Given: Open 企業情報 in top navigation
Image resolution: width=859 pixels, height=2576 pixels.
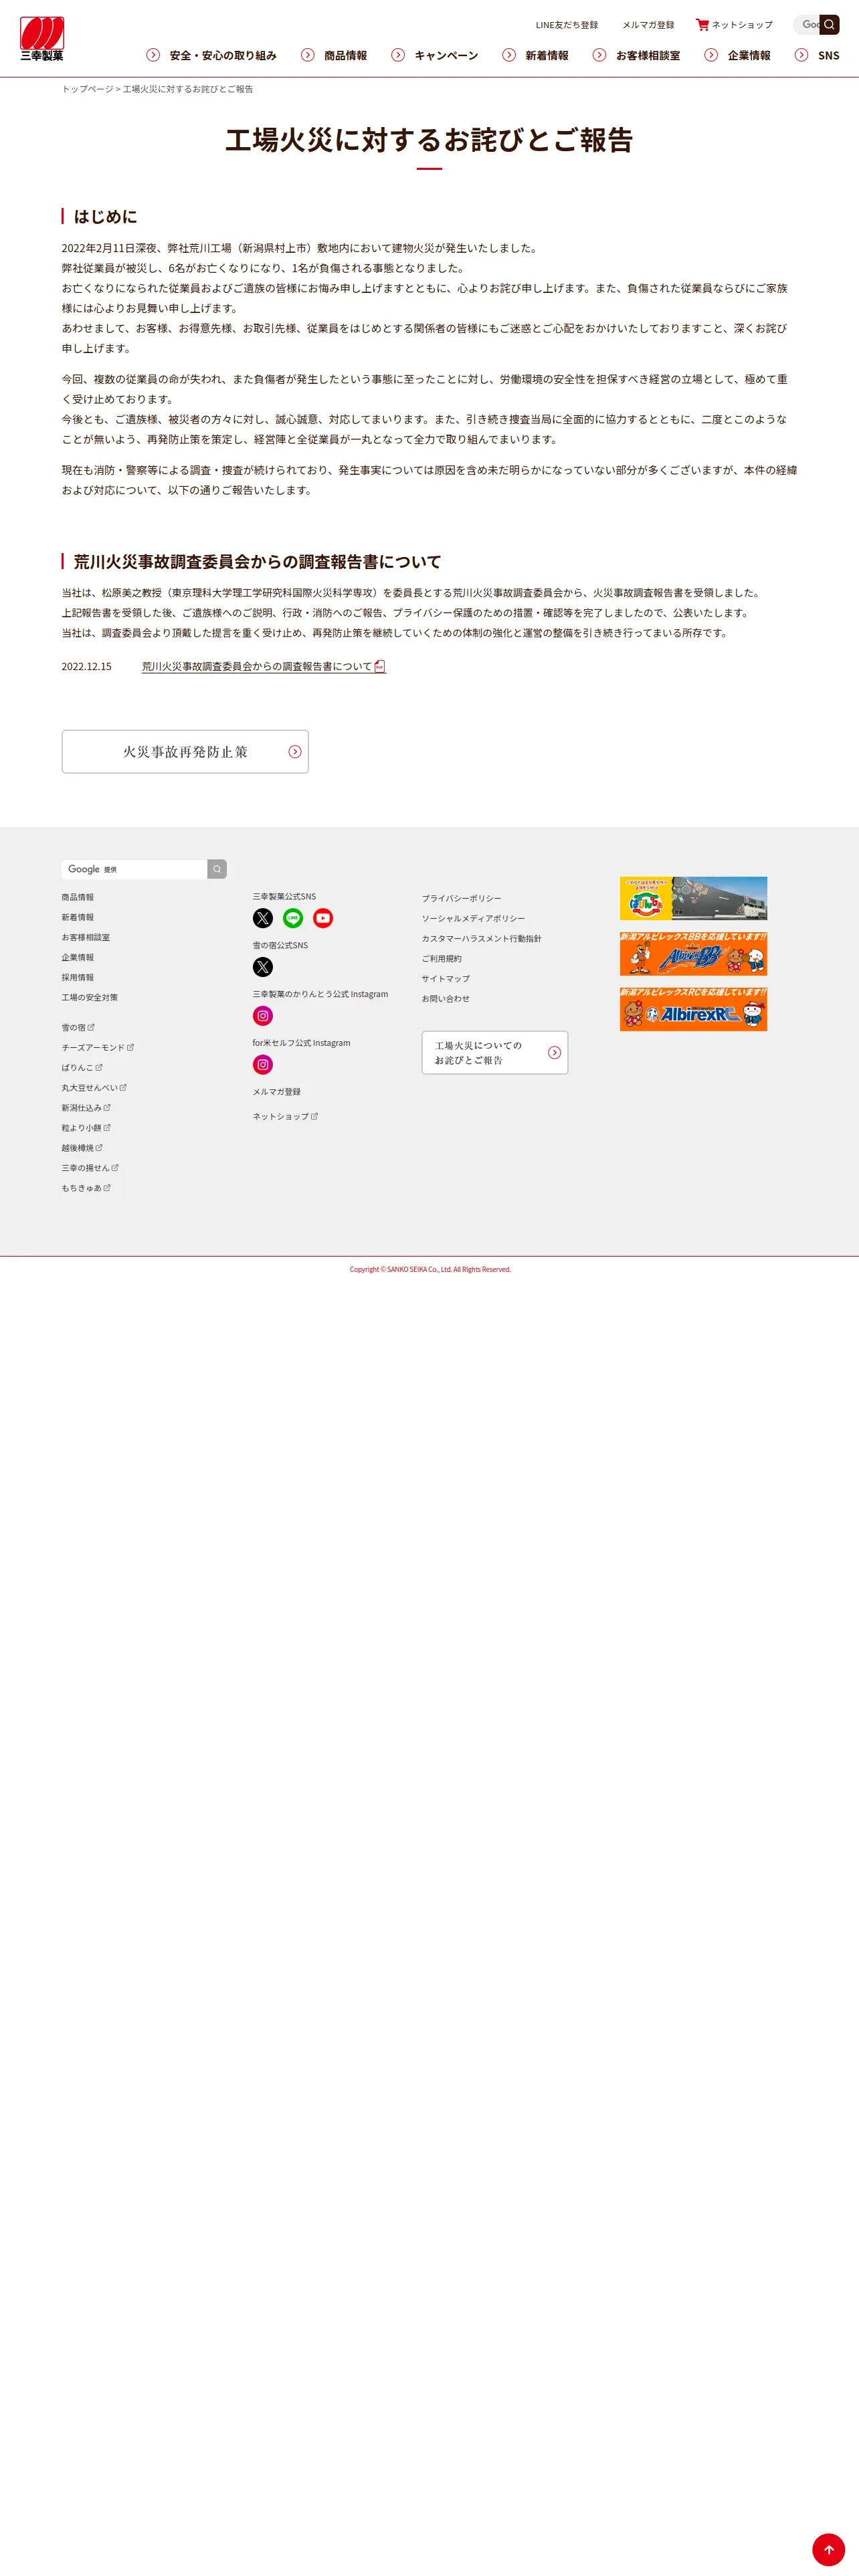Looking at the screenshot, I should (749, 56).
